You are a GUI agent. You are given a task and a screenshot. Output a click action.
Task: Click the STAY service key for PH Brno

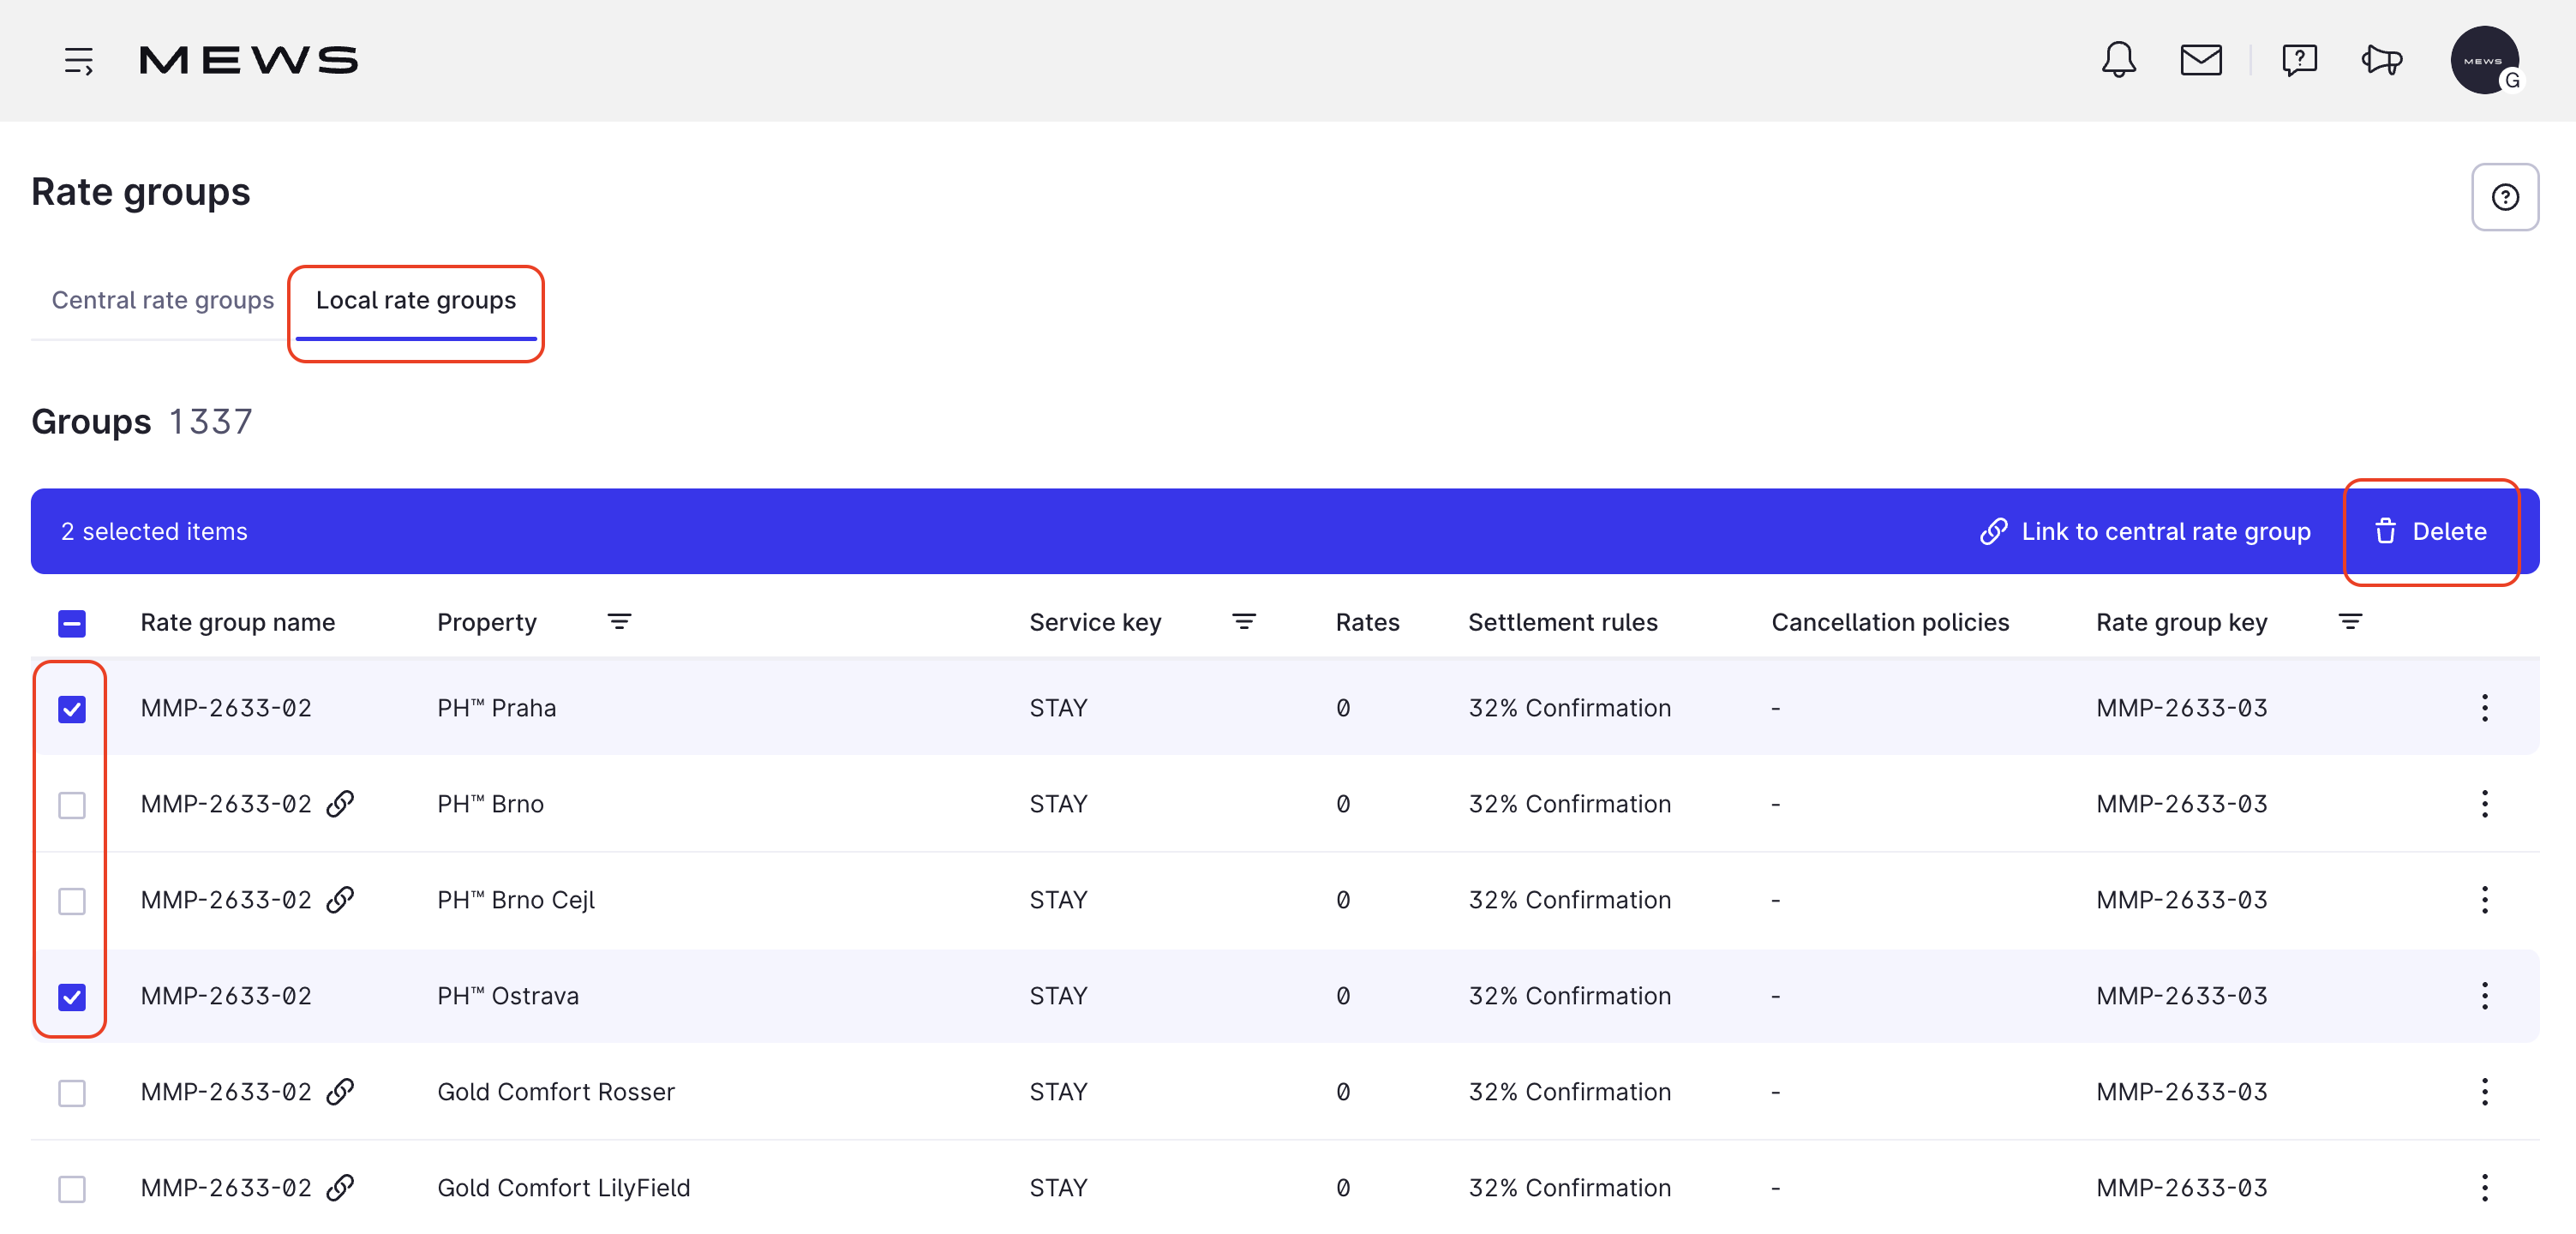pos(1058,804)
